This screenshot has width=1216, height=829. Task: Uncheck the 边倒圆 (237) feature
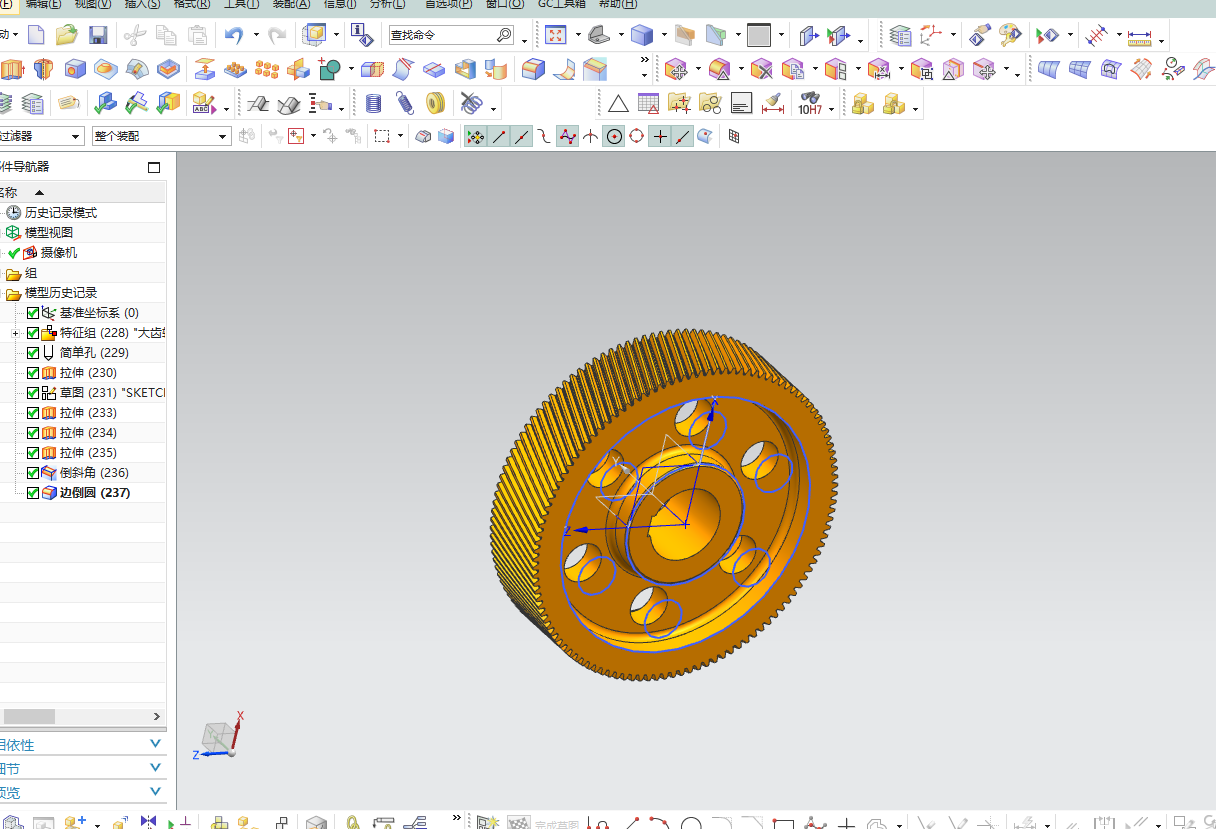[x=33, y=493]
